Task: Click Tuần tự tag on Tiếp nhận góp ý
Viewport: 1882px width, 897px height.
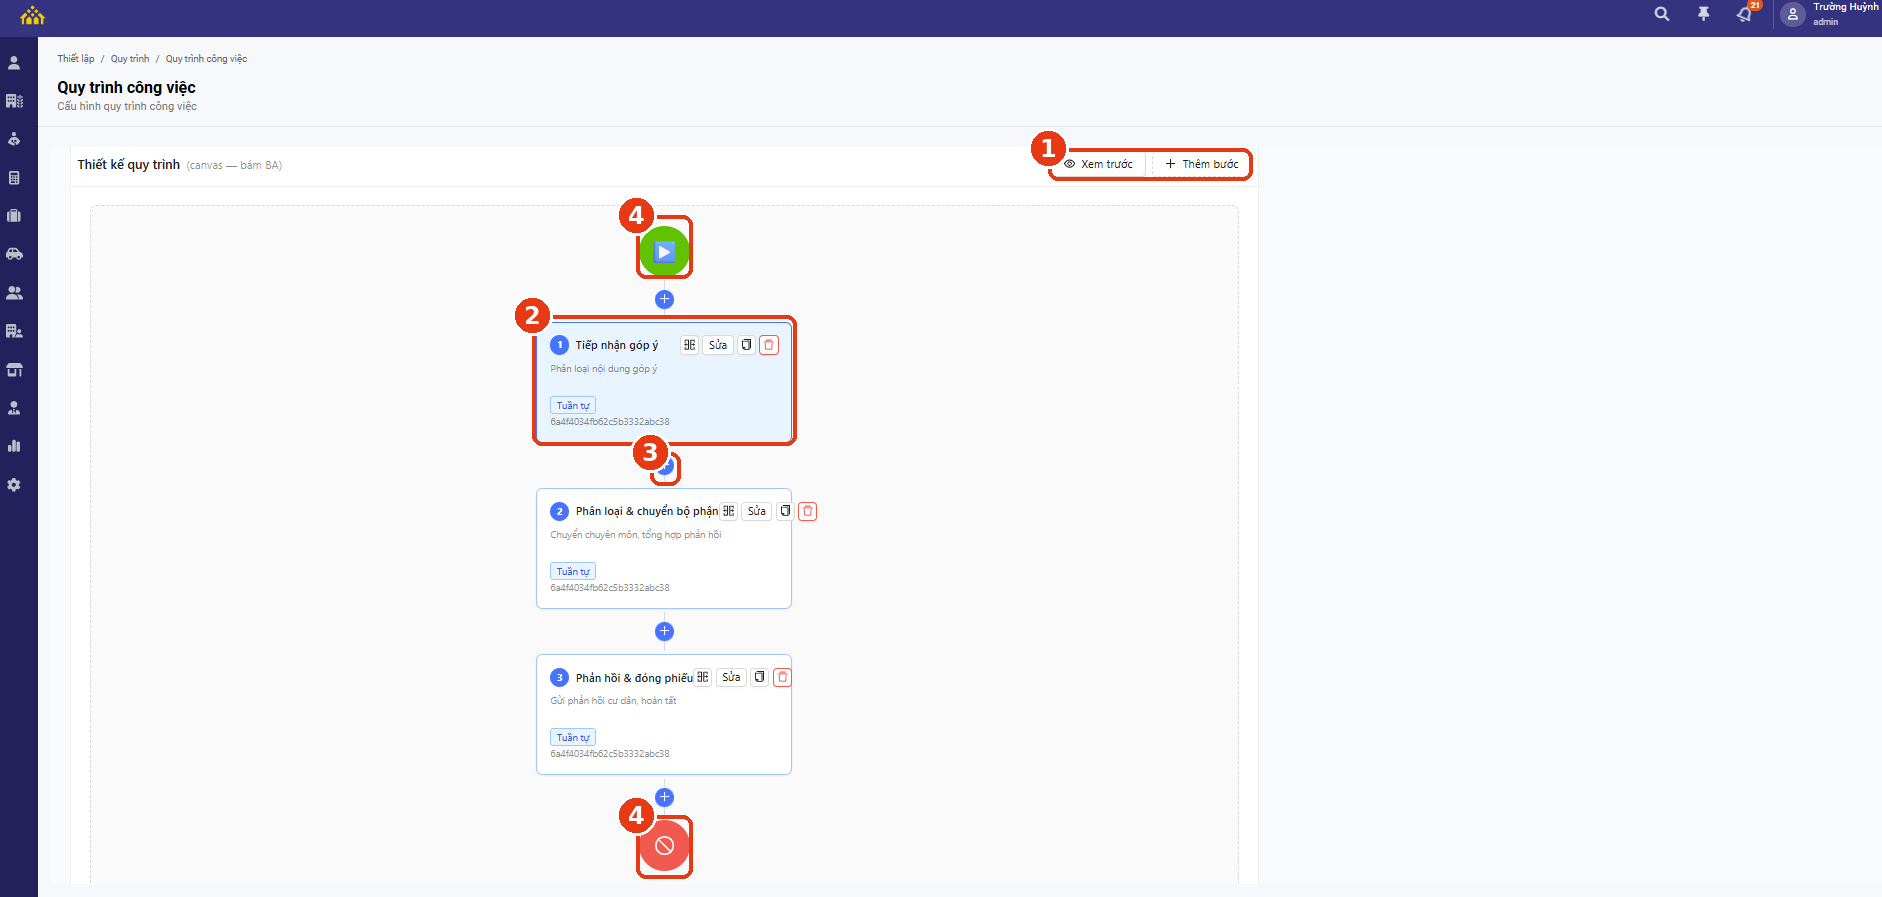Action: [573, 405]
